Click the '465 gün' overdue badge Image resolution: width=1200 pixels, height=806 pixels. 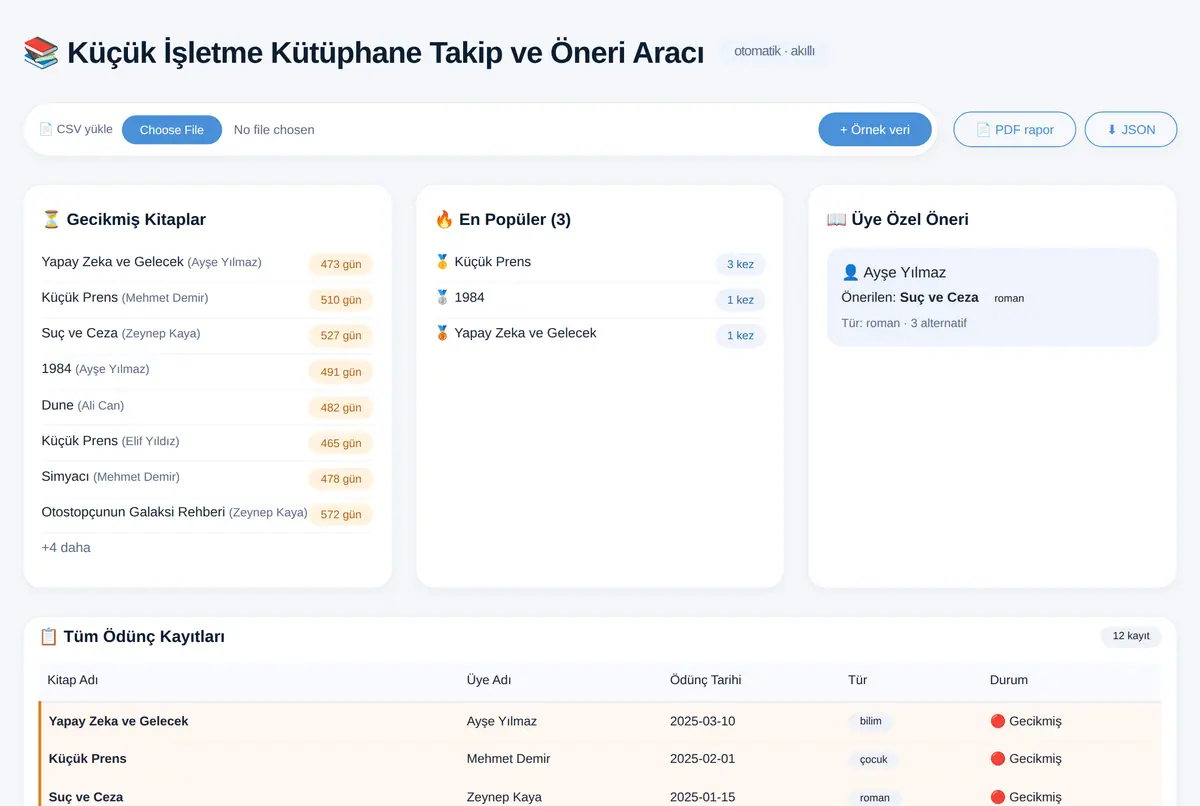[341, 443]
